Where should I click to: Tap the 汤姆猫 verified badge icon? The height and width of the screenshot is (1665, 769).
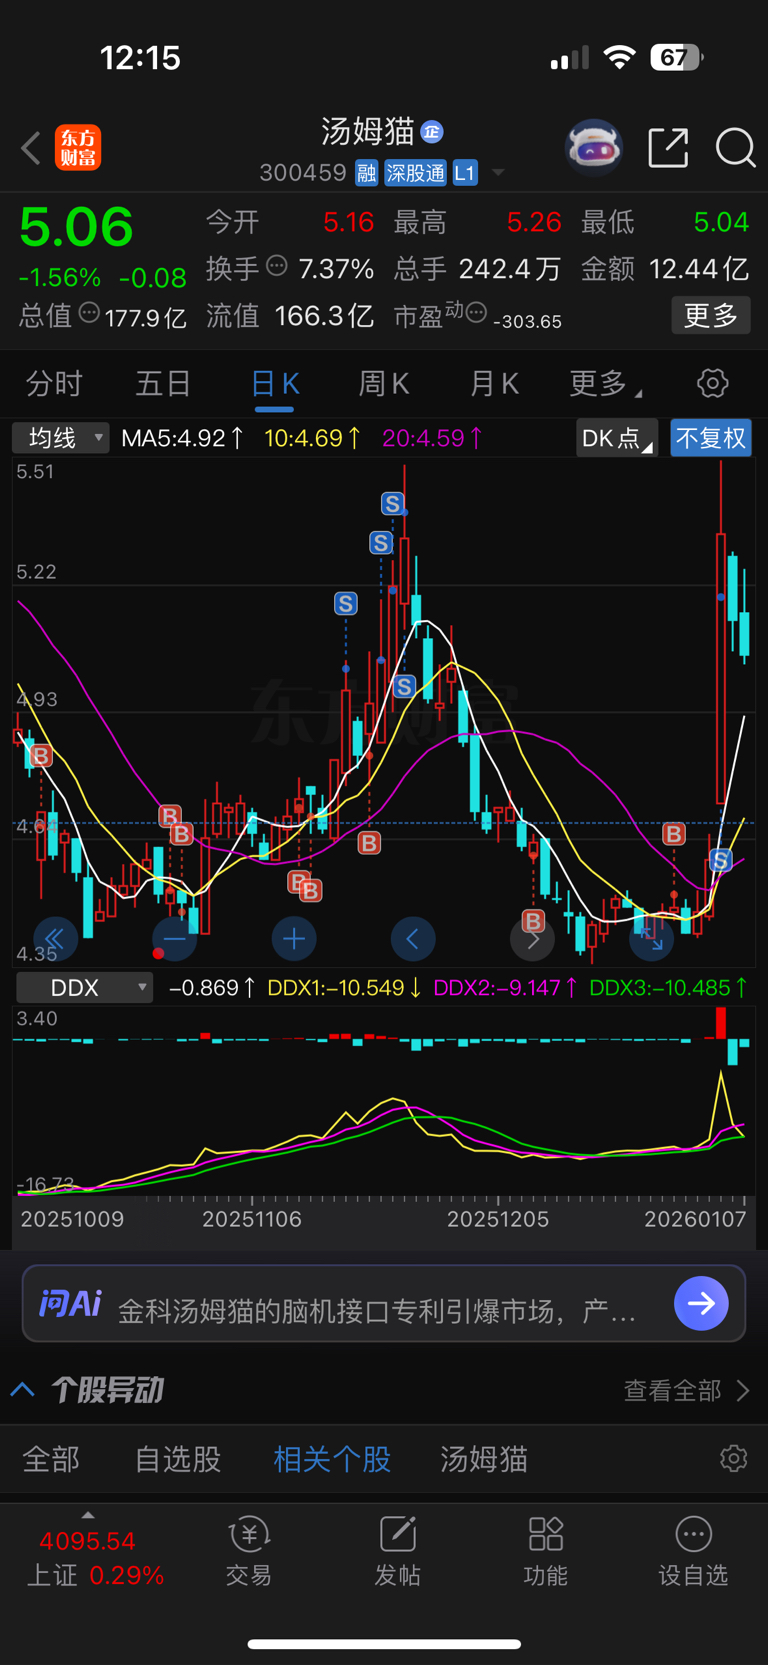pos(432,131)
